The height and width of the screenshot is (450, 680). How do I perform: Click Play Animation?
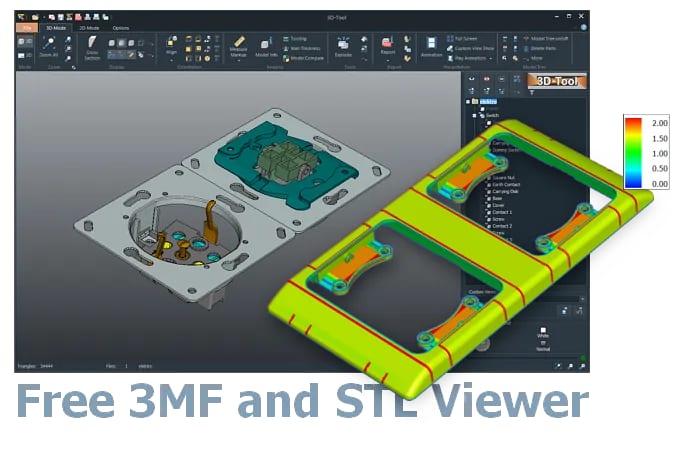467,58
